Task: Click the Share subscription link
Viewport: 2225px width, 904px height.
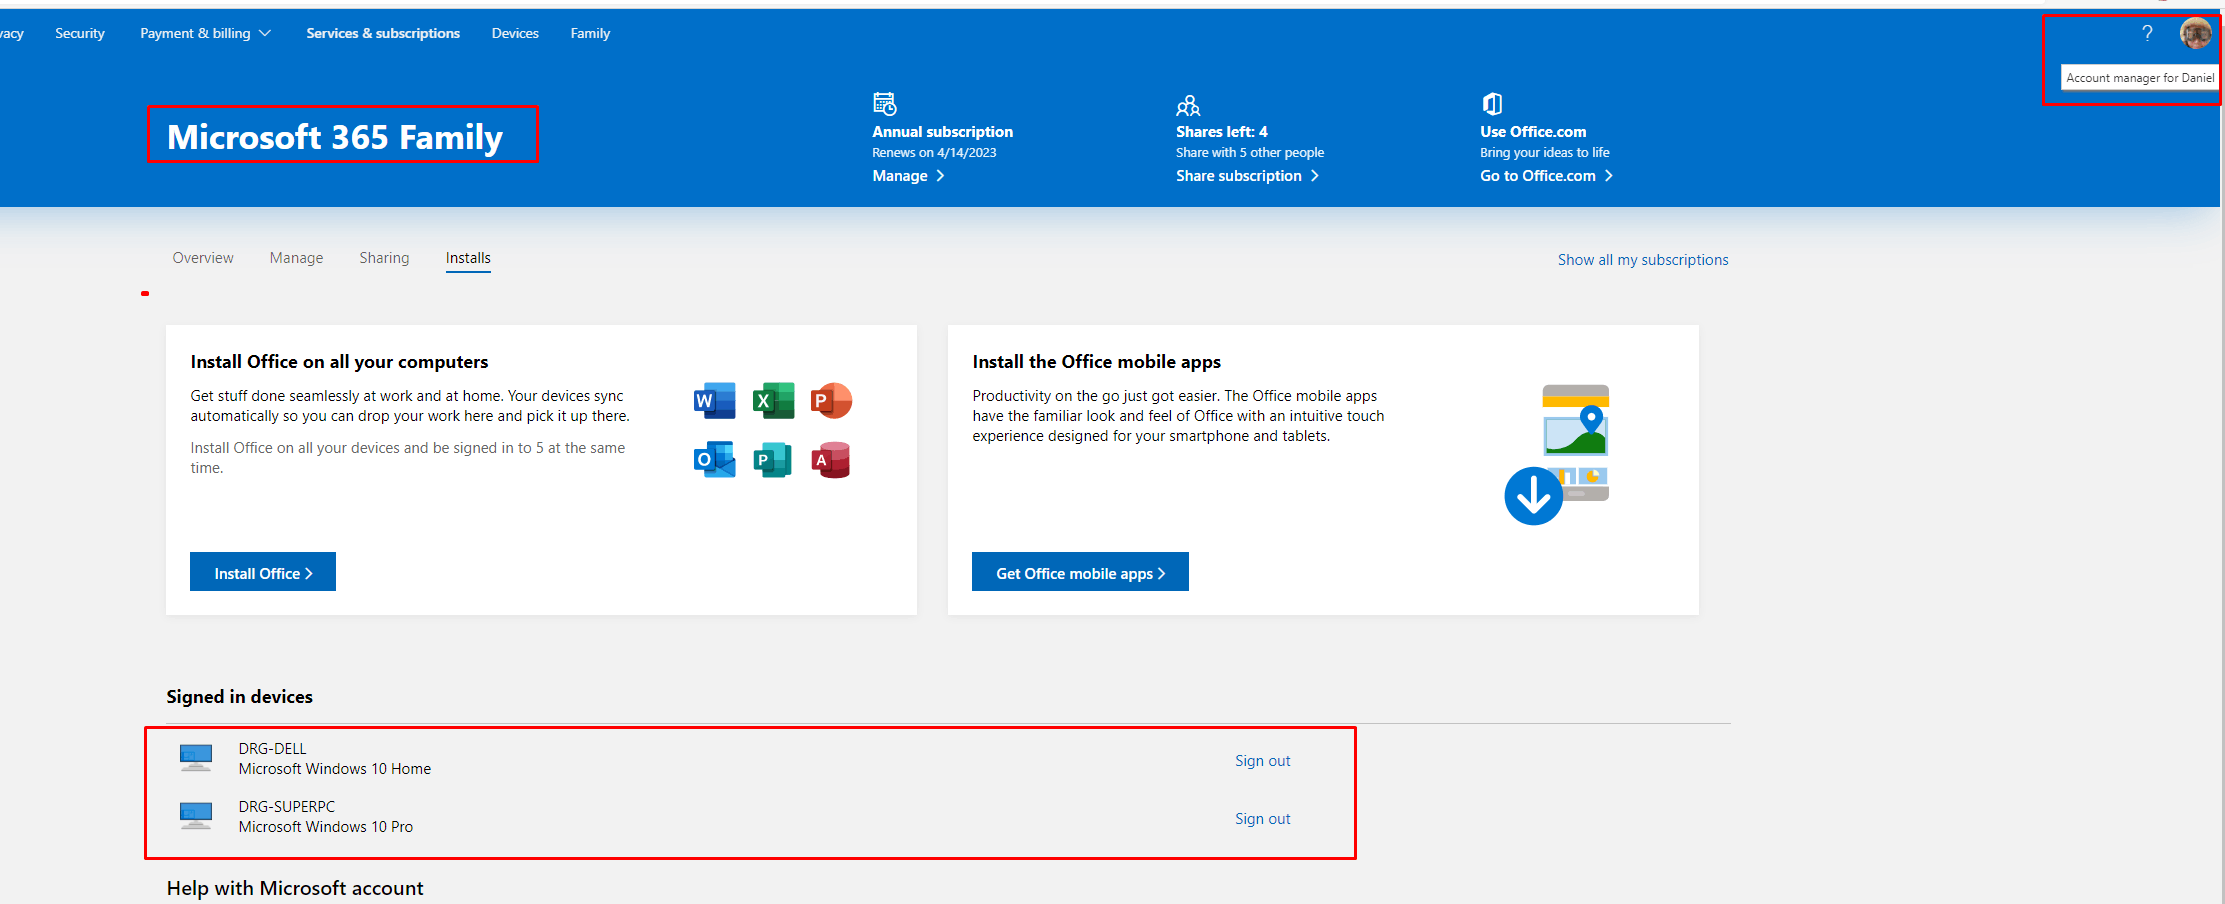Action: tap(1247, 176)
